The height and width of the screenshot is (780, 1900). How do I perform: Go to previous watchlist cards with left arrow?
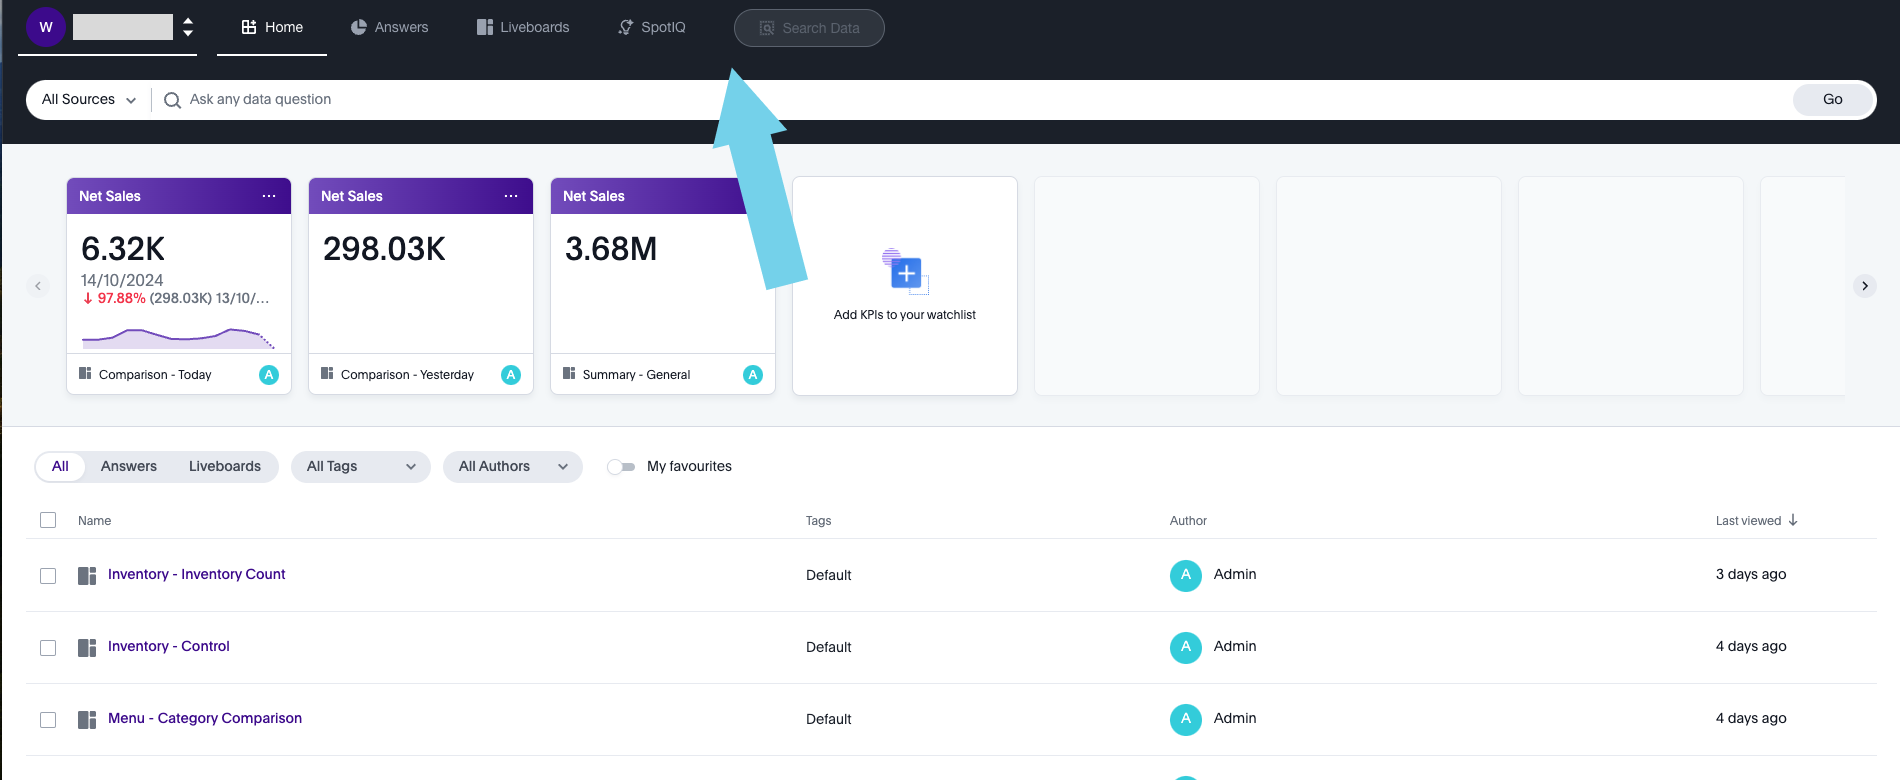(x=38, y=286)
